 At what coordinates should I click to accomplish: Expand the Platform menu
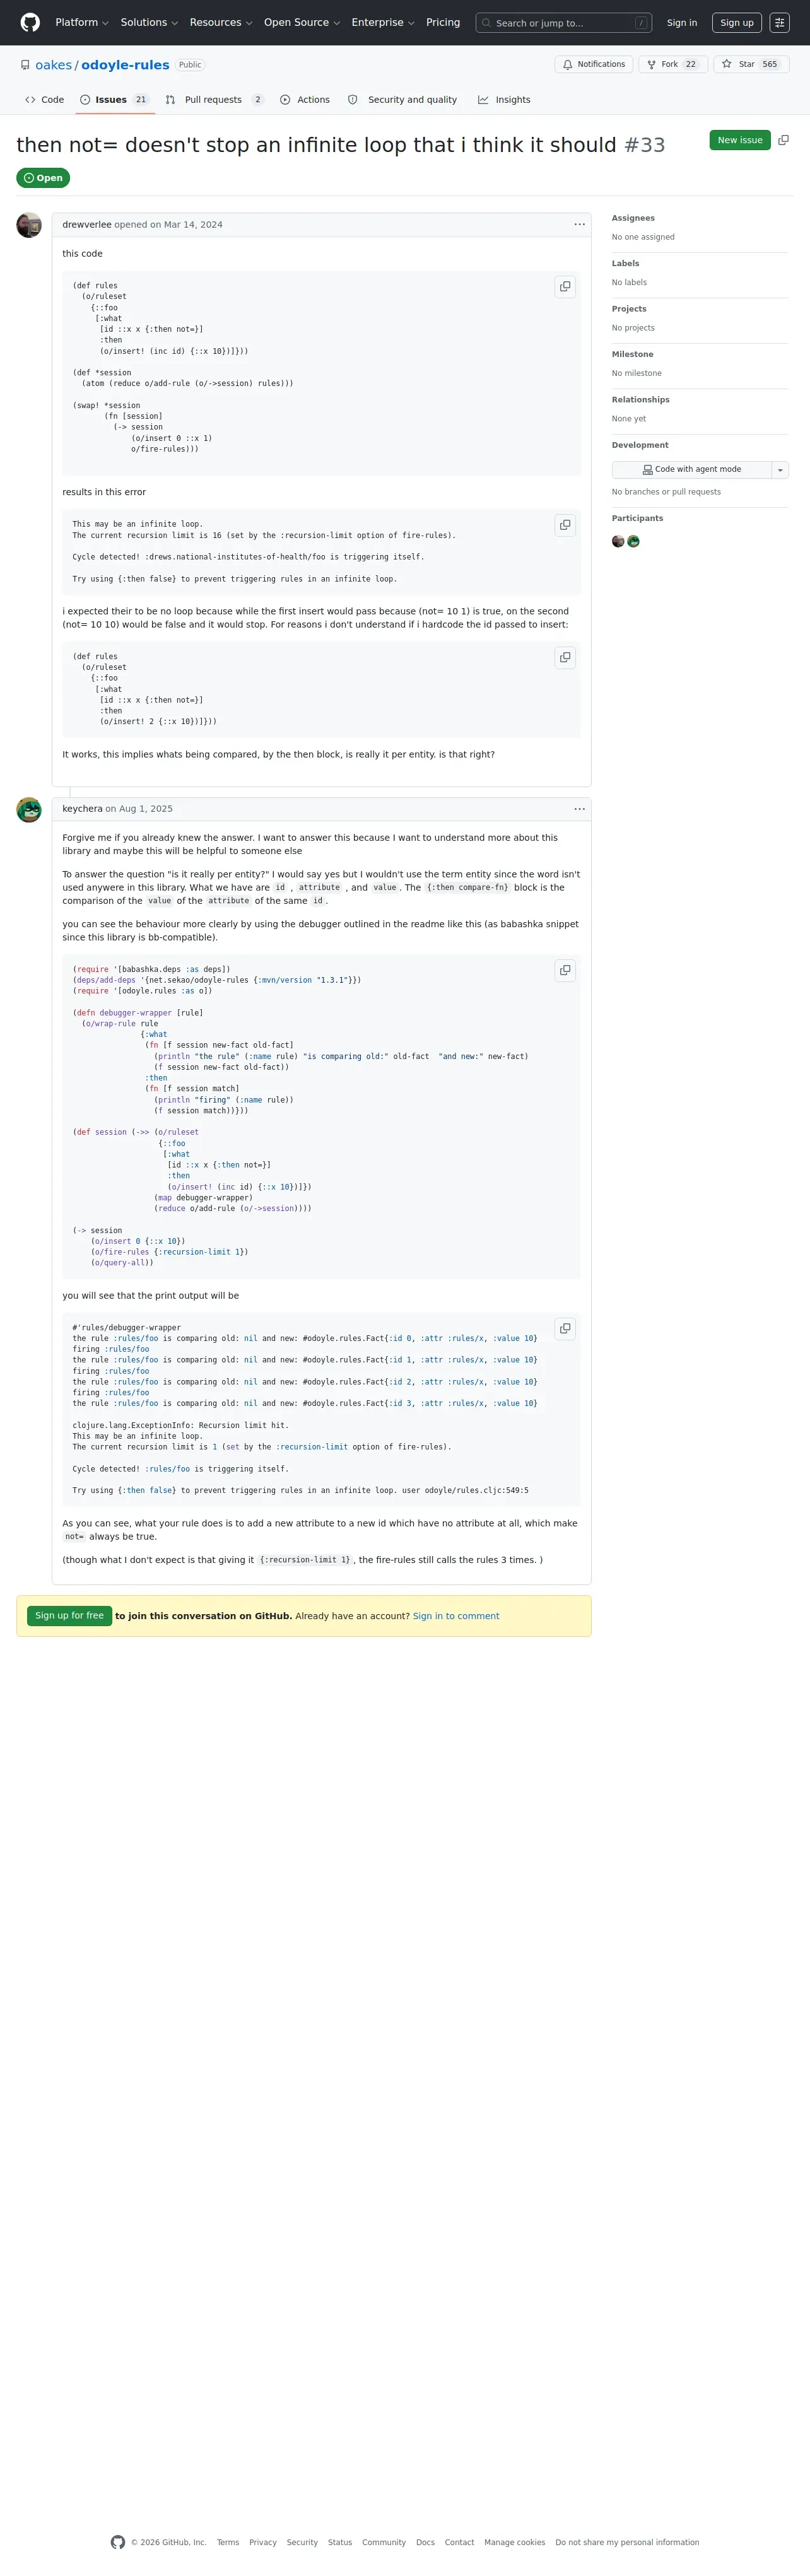[82, 22]
